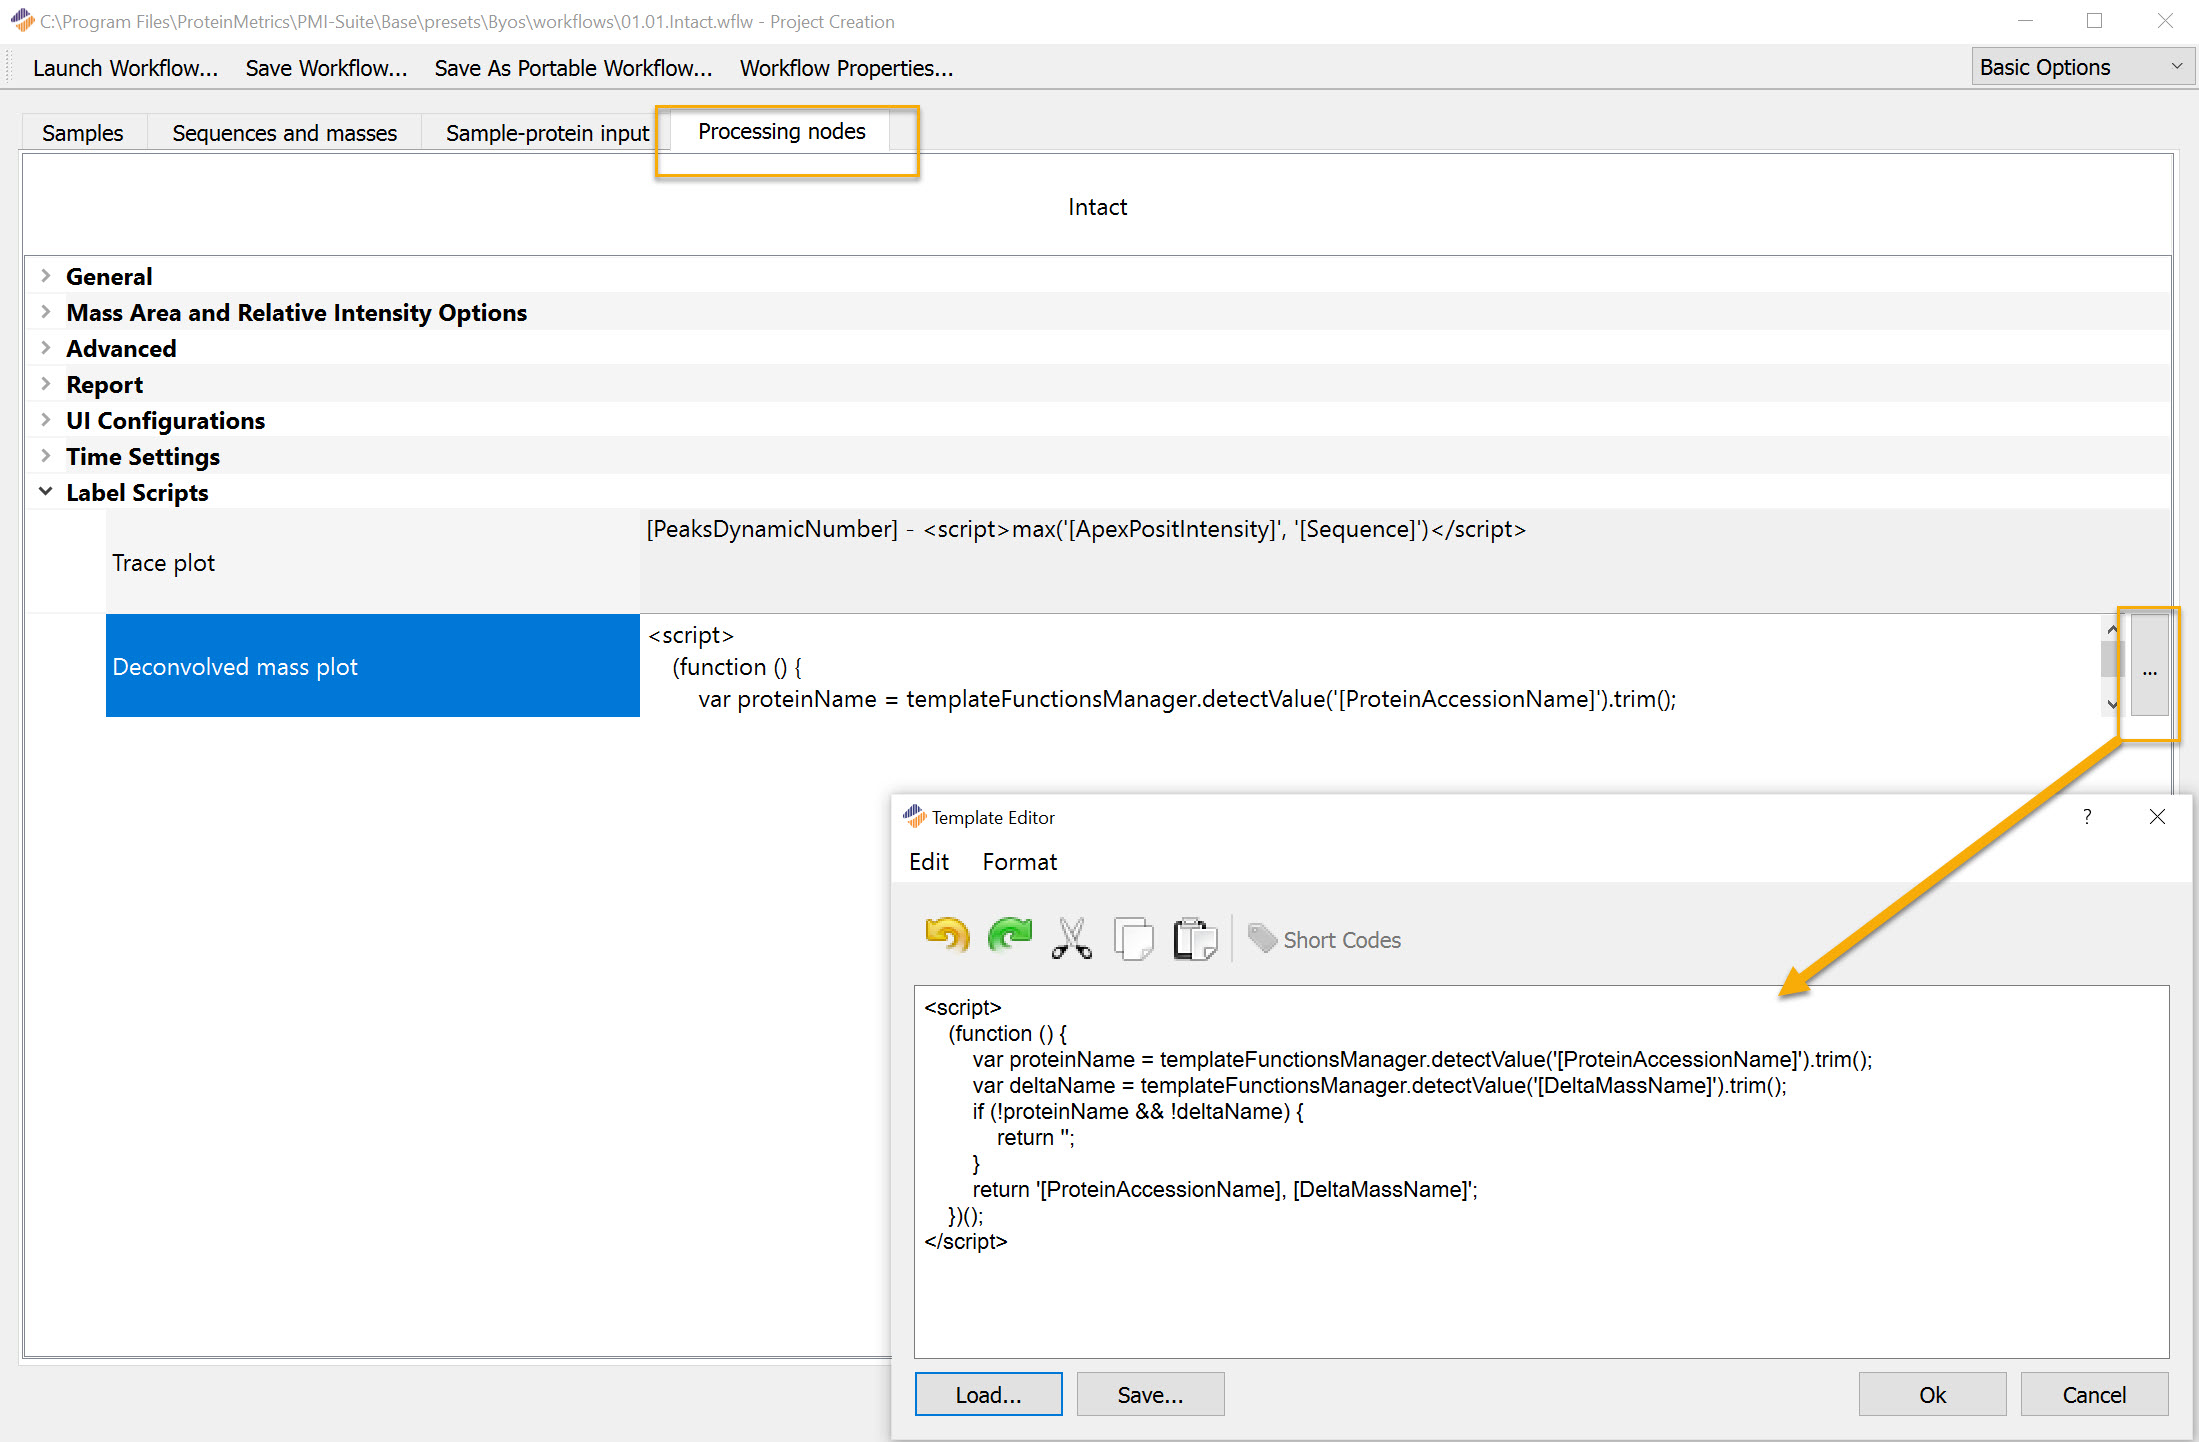Select the Deconvolved mass plot row
Viewport: 2199px width, 1442px height.
[x=372, y=666]
